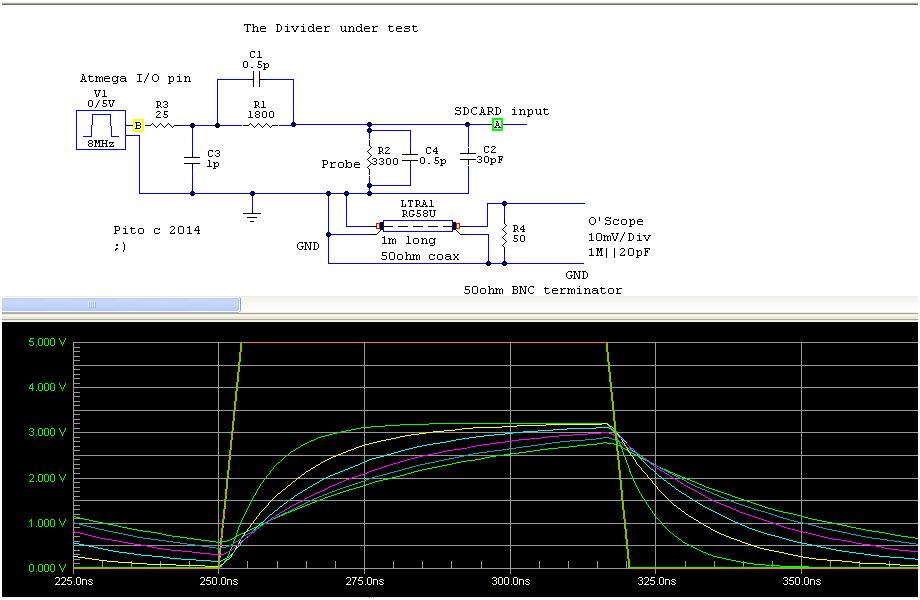Click the yellow node B probe marker
Viewport: 920px width, 600px height.
coord(136,125)
